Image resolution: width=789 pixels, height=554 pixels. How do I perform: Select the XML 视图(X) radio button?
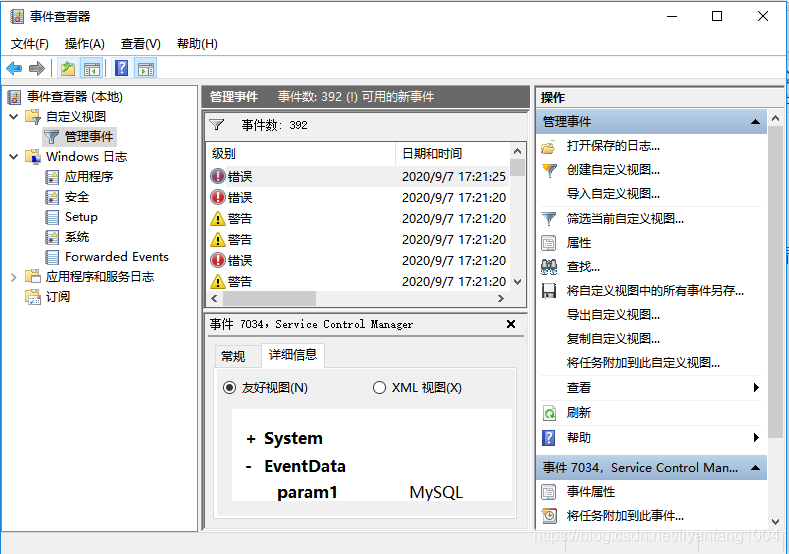pyautogui.click(x=379, y=388)
